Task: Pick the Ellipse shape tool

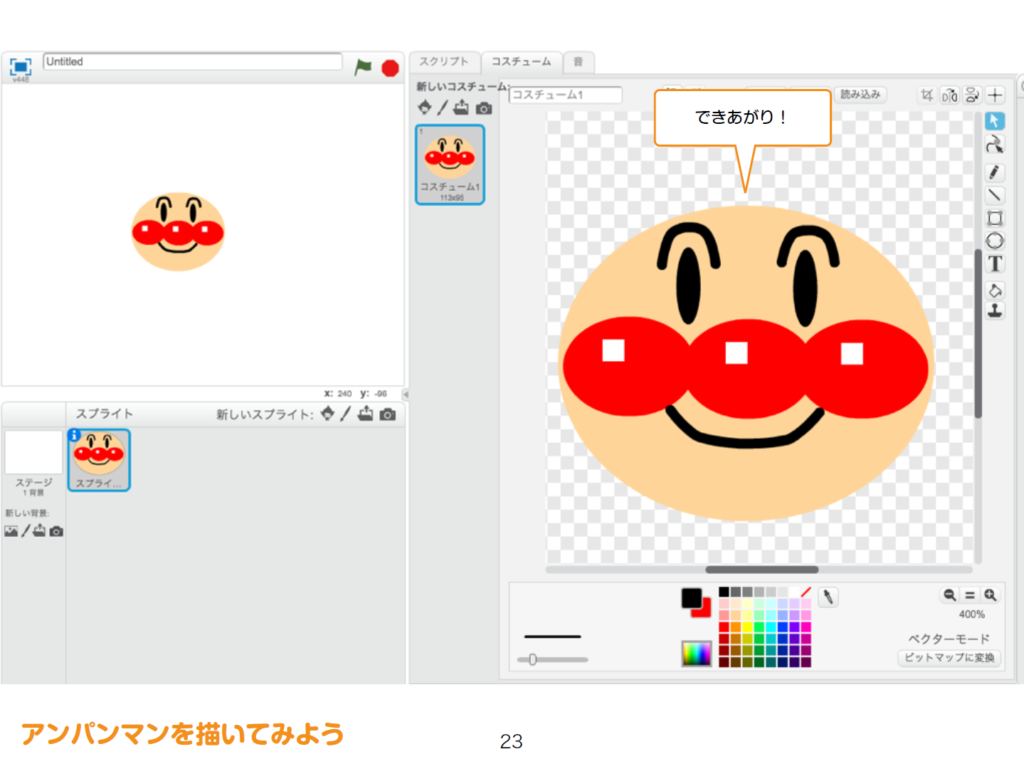Action: [x=995, y=240]
